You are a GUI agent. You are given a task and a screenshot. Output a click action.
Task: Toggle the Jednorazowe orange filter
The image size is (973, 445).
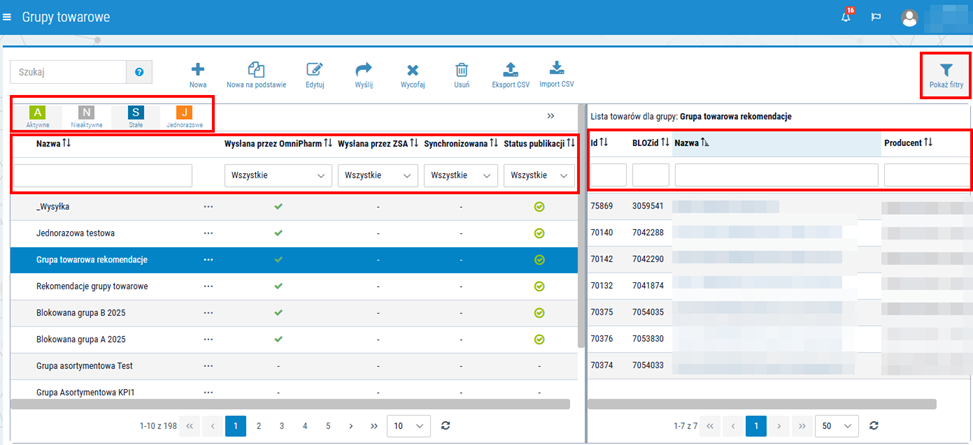point(184,116)
